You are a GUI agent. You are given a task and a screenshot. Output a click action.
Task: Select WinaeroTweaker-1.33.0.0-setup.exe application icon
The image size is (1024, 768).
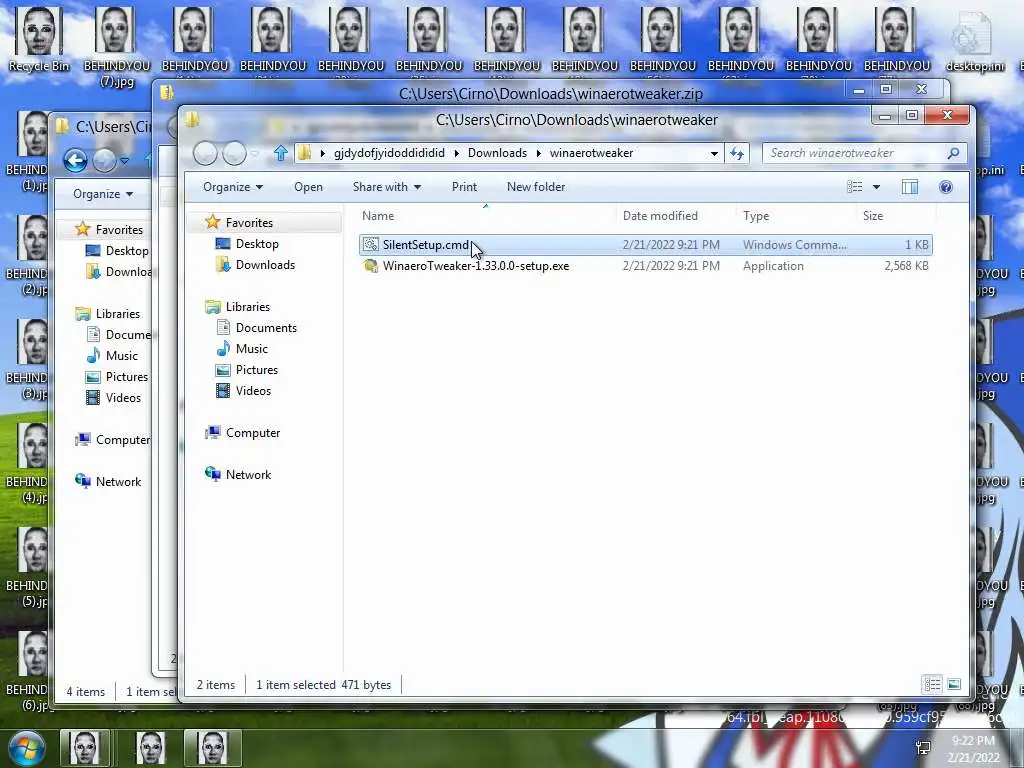tap(370, 266)
